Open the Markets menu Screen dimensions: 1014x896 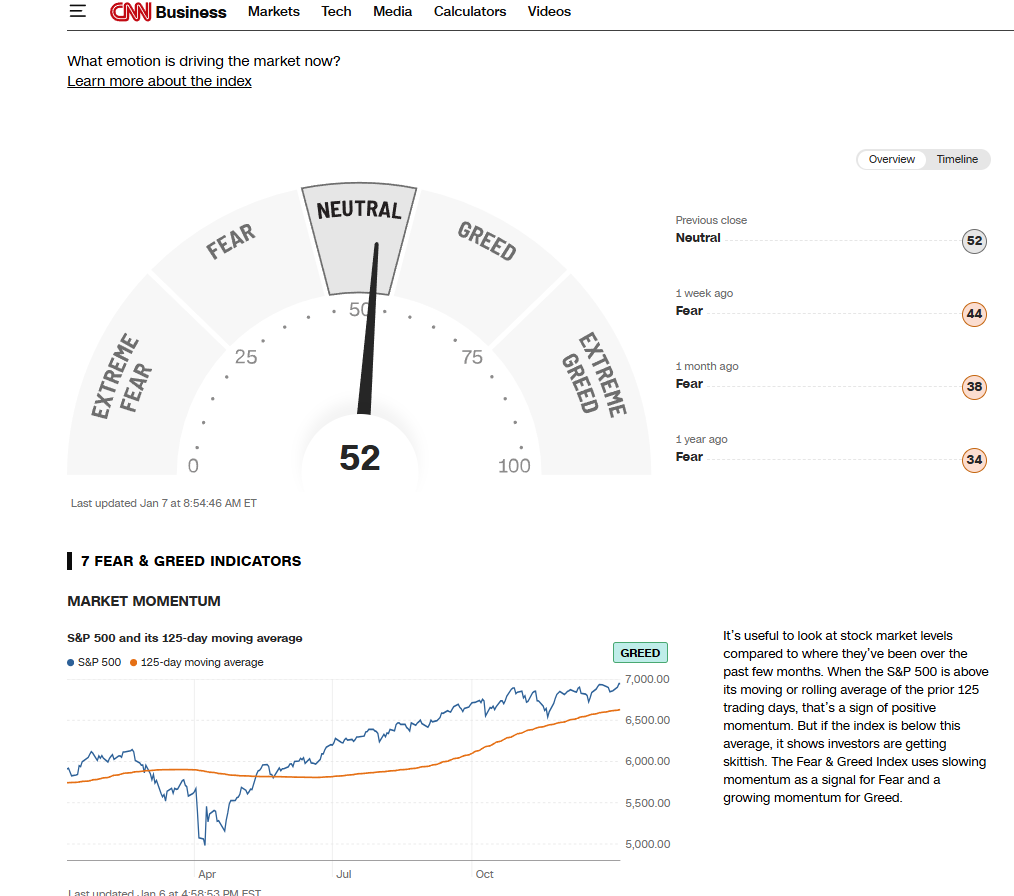click(x=273, y=12)
